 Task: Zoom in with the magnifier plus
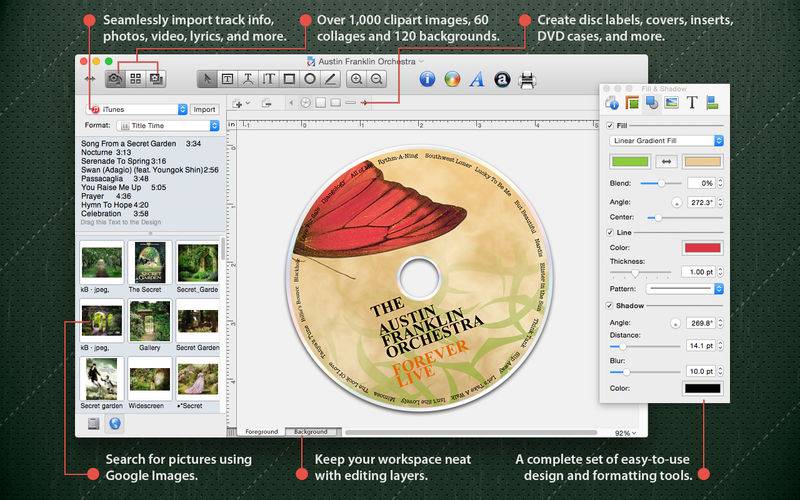click(x=357, y=79)
